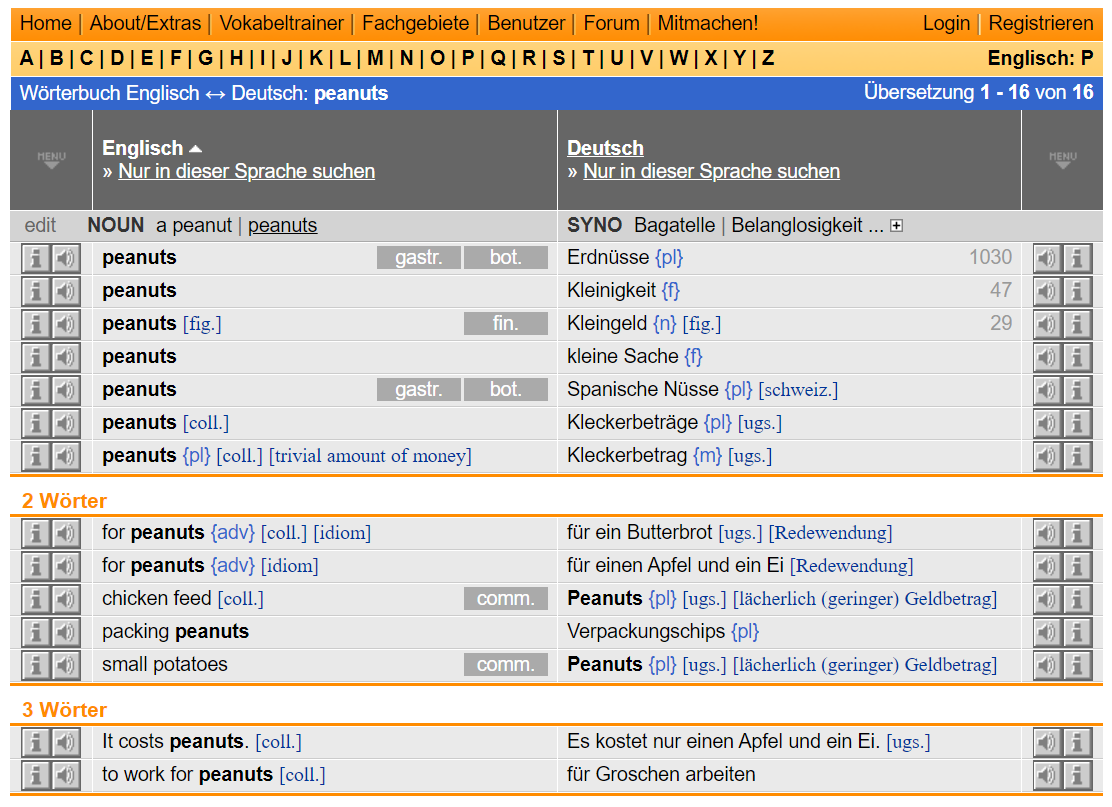The width and height of the screenshot is (1112, 807).
Task: Play English audio for 'chicken feed'
Action: (x=66, y=599)
